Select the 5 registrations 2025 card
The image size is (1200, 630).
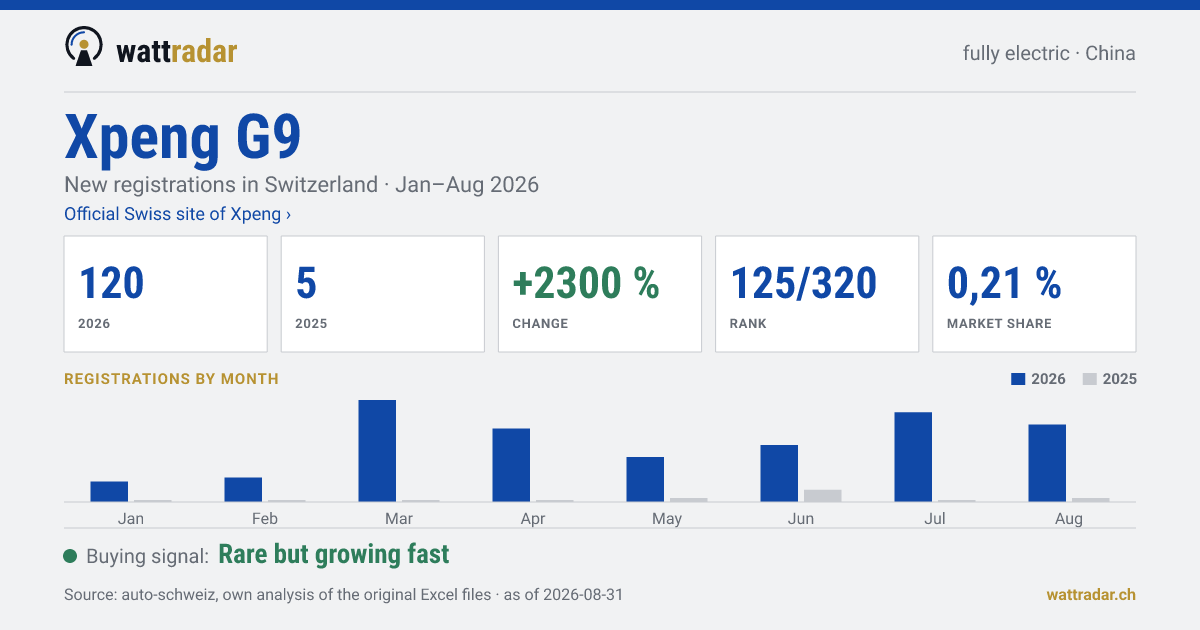click(x=383, y=294)
